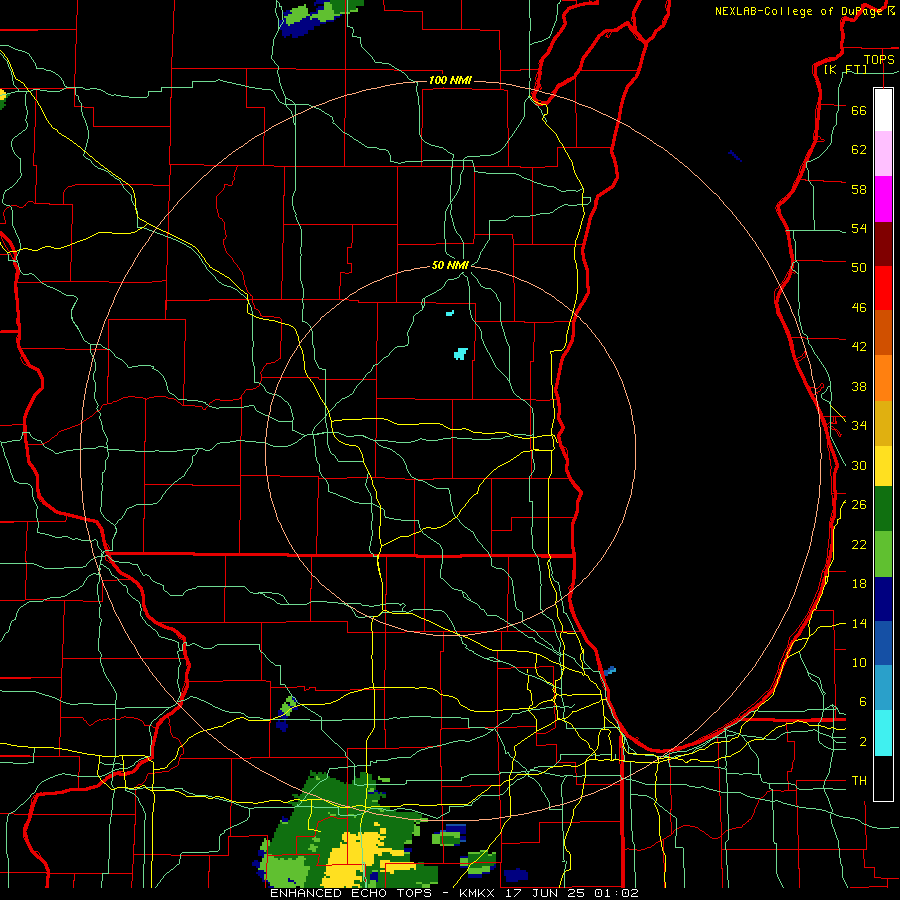Screen dimensions: 900x900
Task: Click the dark green legend swatch
Action: pyautogui.click(x=883, y=509)
